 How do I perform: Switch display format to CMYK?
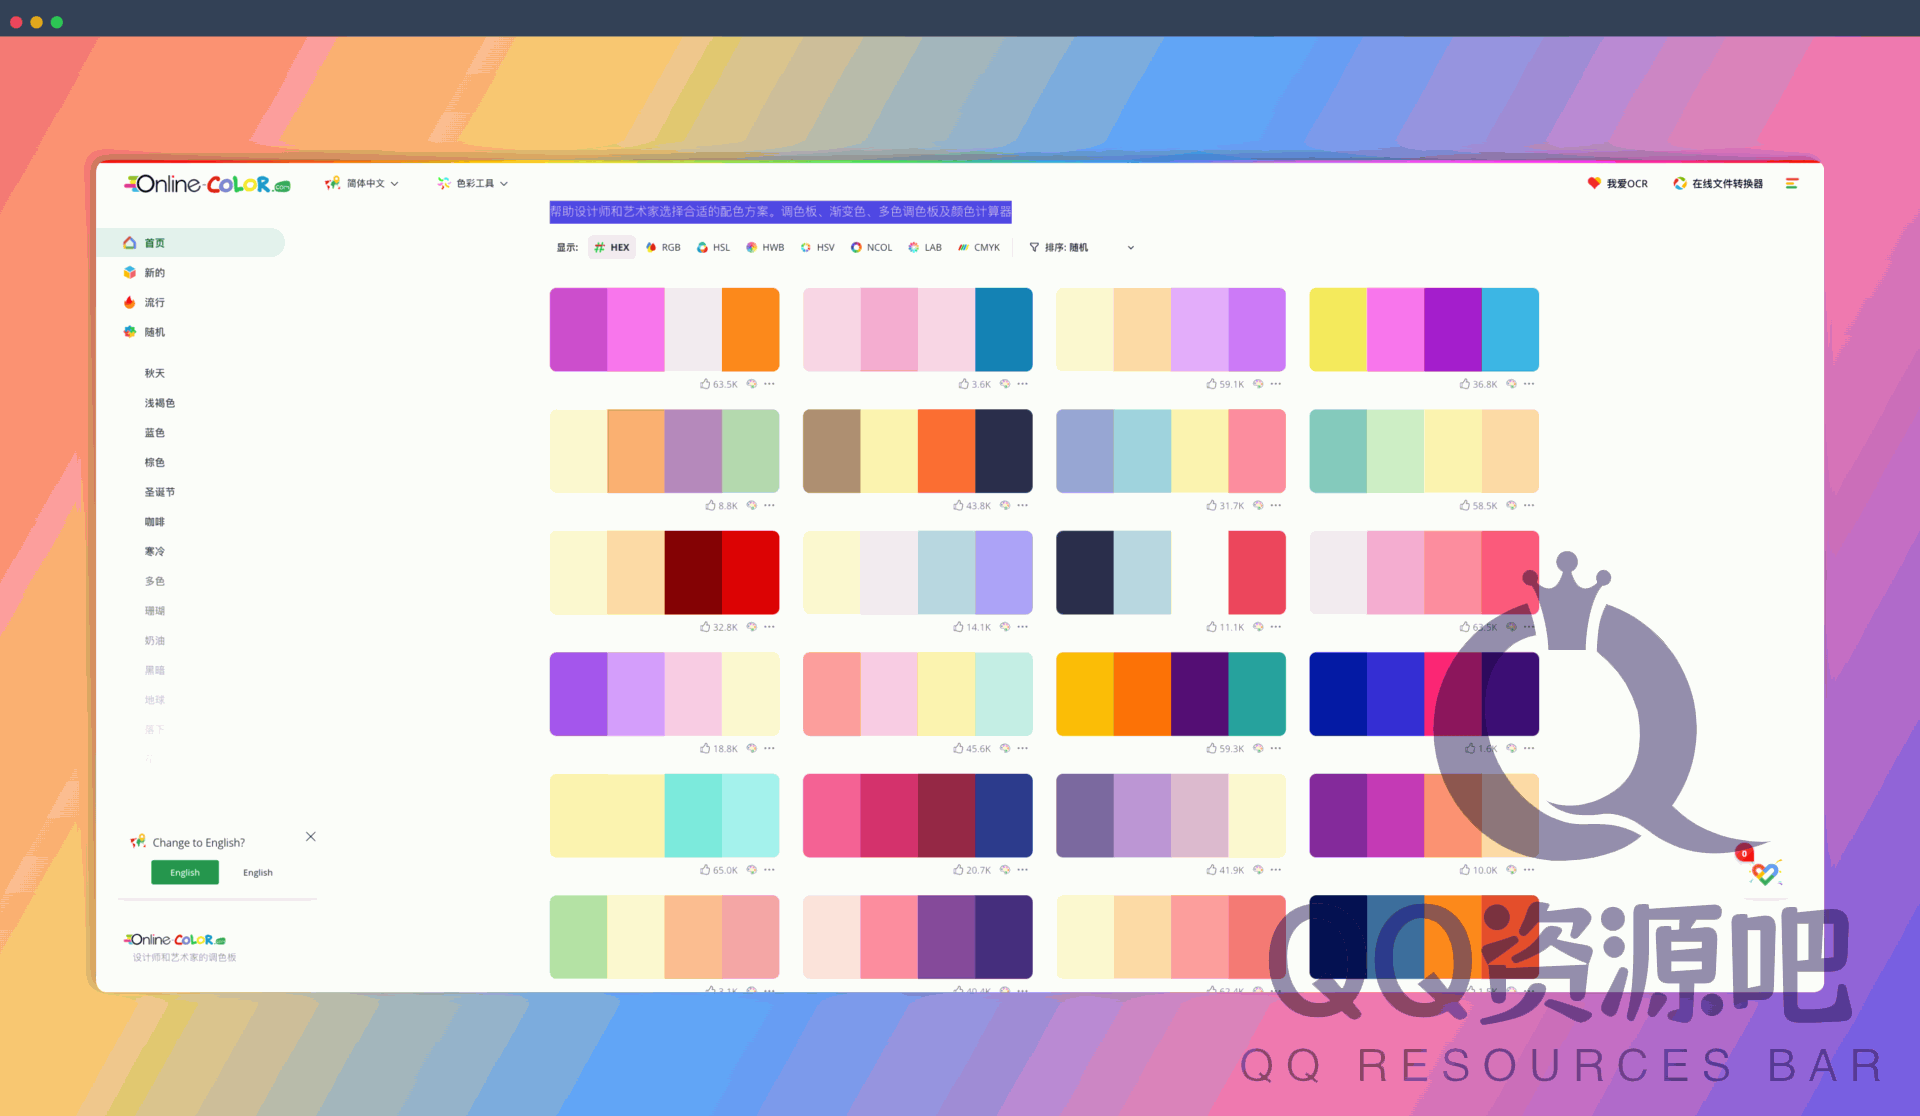pyautogui.click(x=979, y=247)
